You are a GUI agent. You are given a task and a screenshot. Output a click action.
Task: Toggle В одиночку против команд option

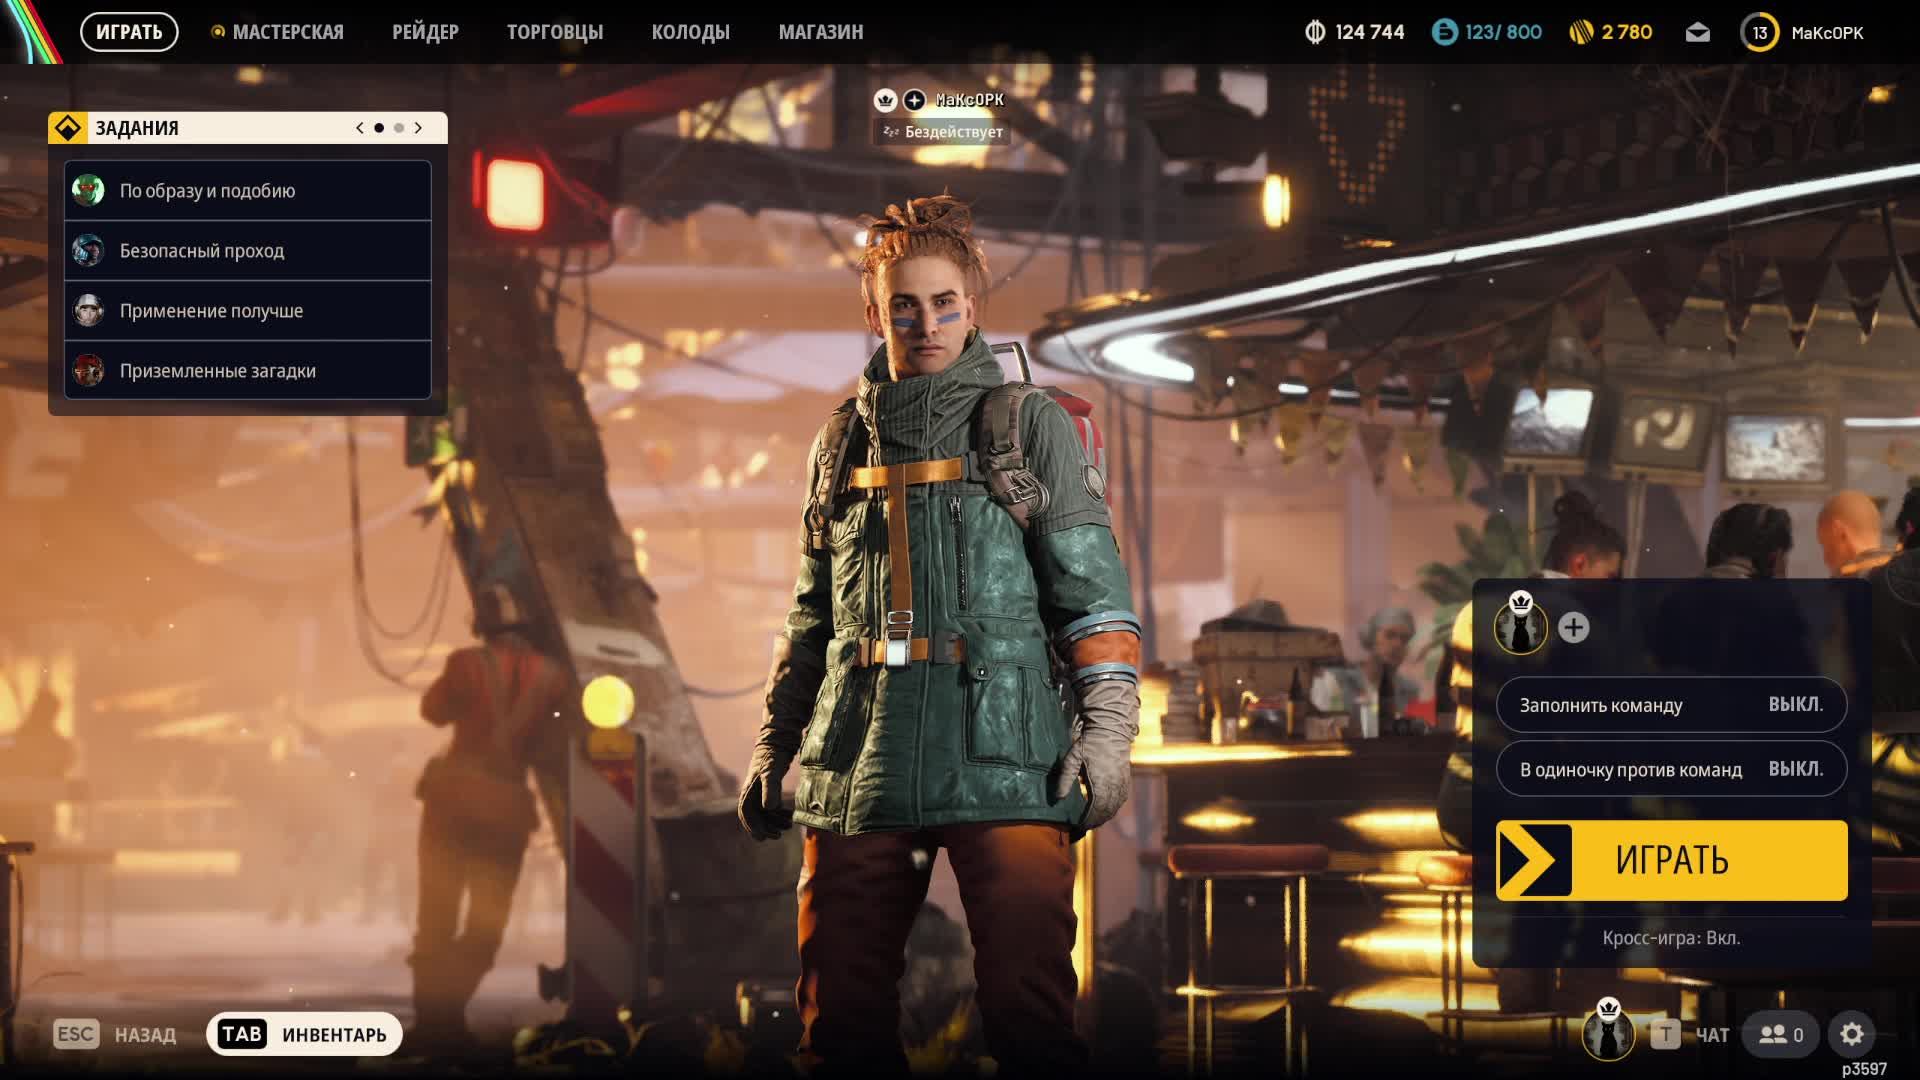pyautogui.click(x=1671, y=769)
